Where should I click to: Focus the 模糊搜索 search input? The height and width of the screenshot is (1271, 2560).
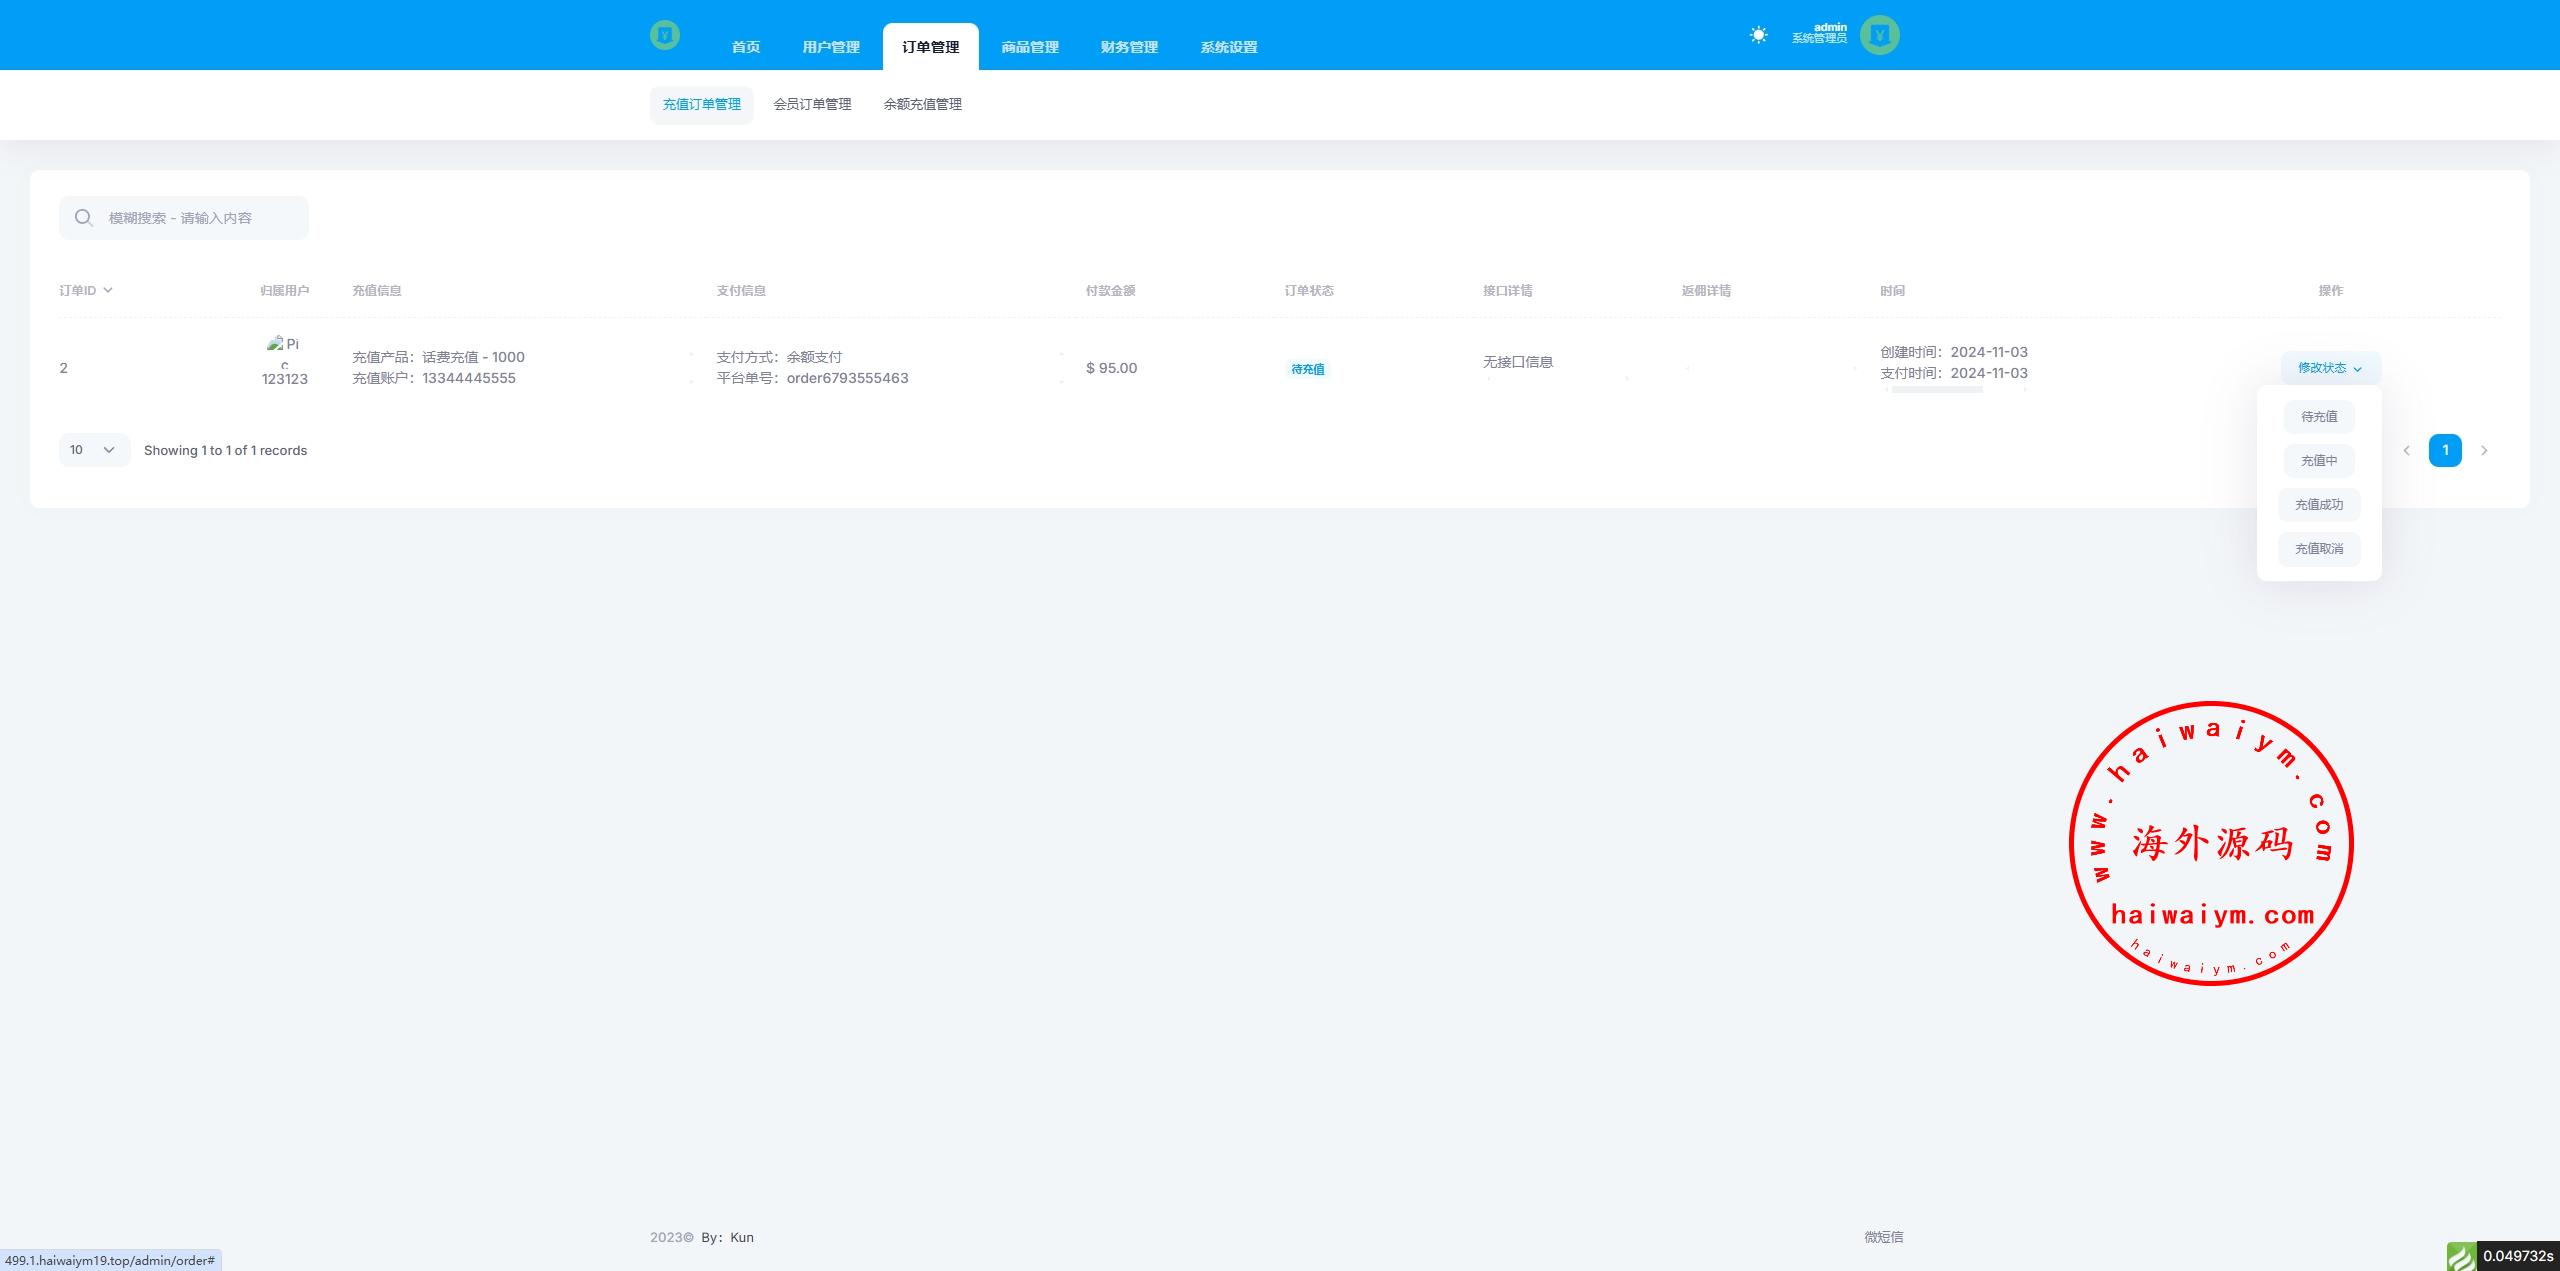(200, 218)
